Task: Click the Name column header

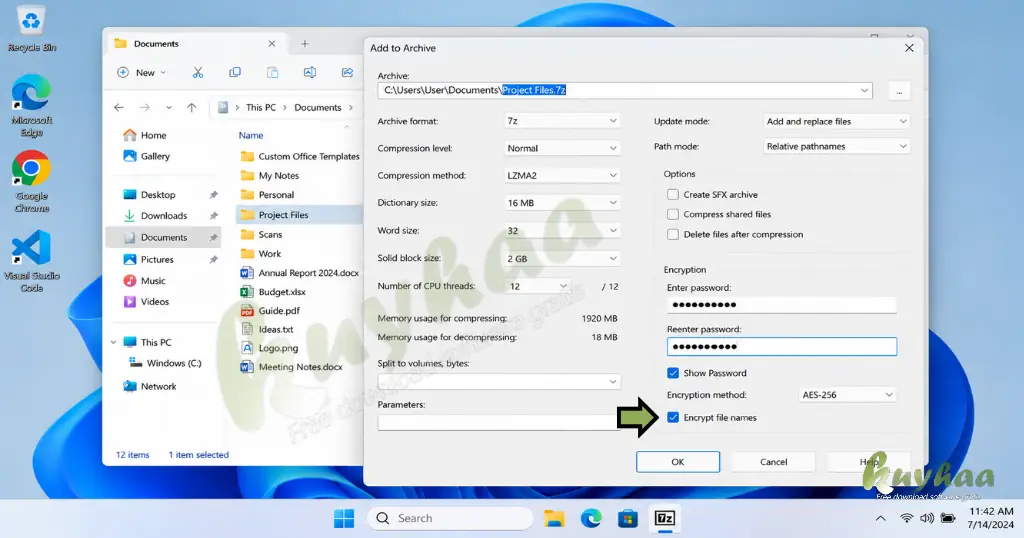Action: tap(251, 135)
